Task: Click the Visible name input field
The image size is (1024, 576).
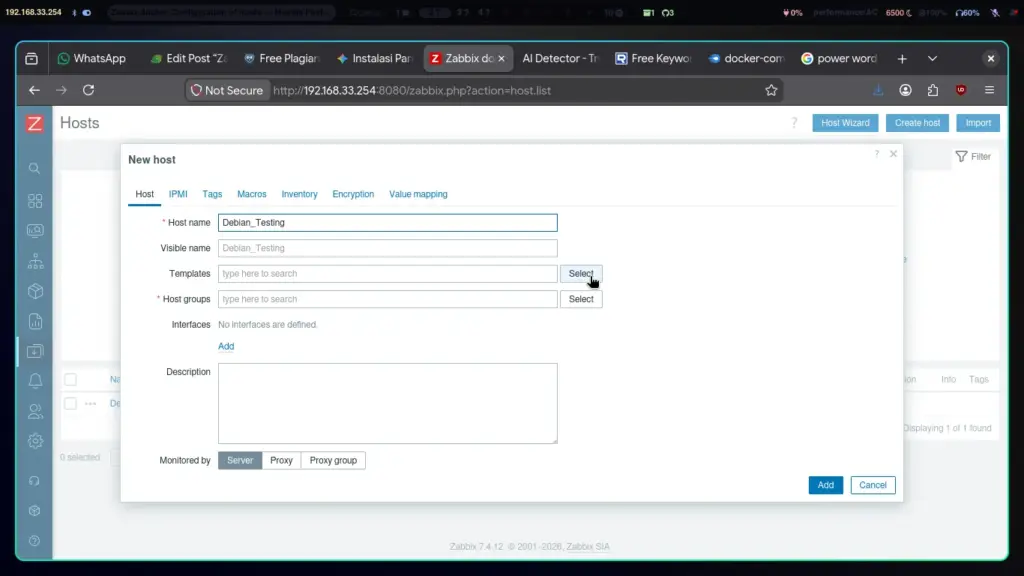Action: (x=387, y=248)
